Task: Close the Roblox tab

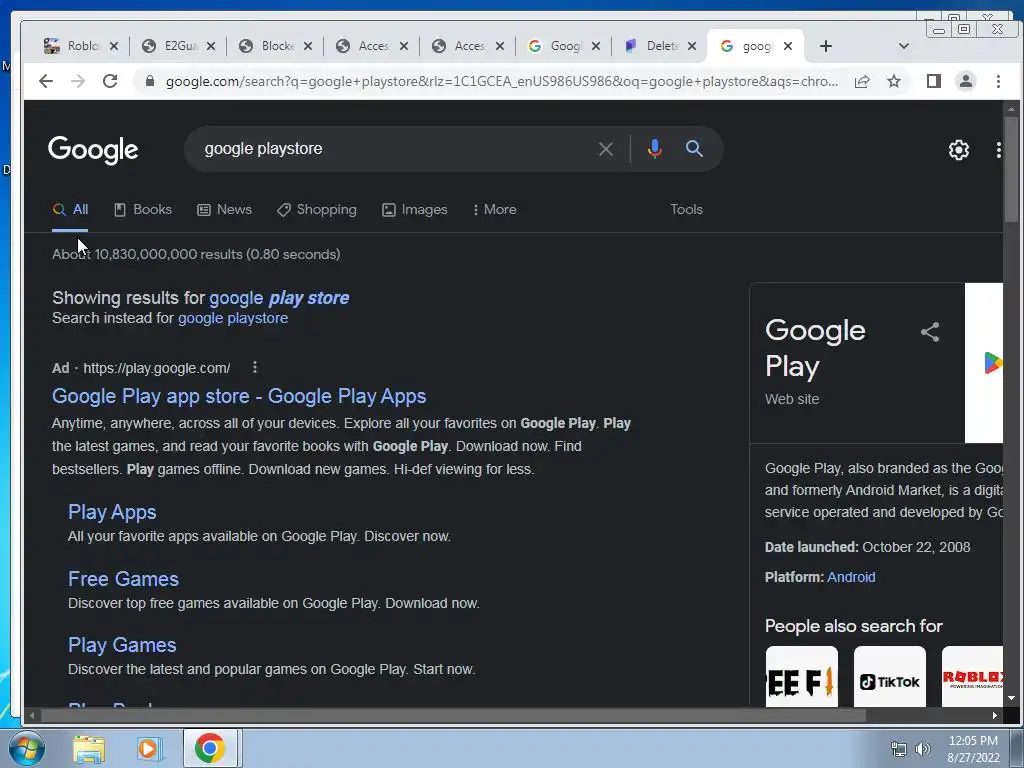Action: click(114, 46)
